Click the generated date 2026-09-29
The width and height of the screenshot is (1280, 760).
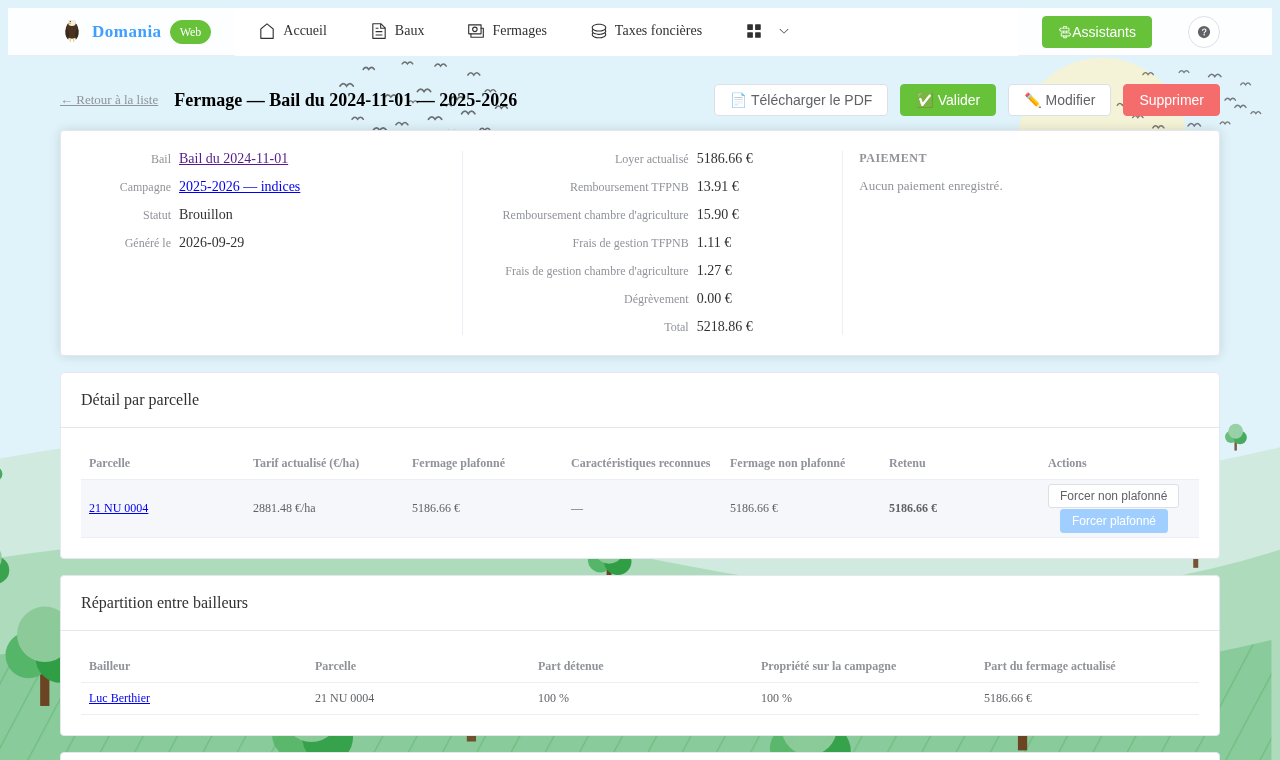[211, 243]
